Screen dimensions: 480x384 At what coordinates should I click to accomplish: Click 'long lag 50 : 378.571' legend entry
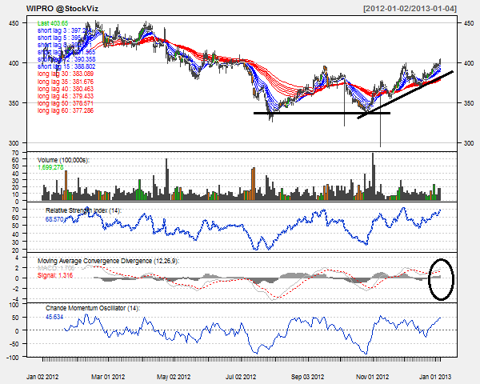click(x=66, y=103)
